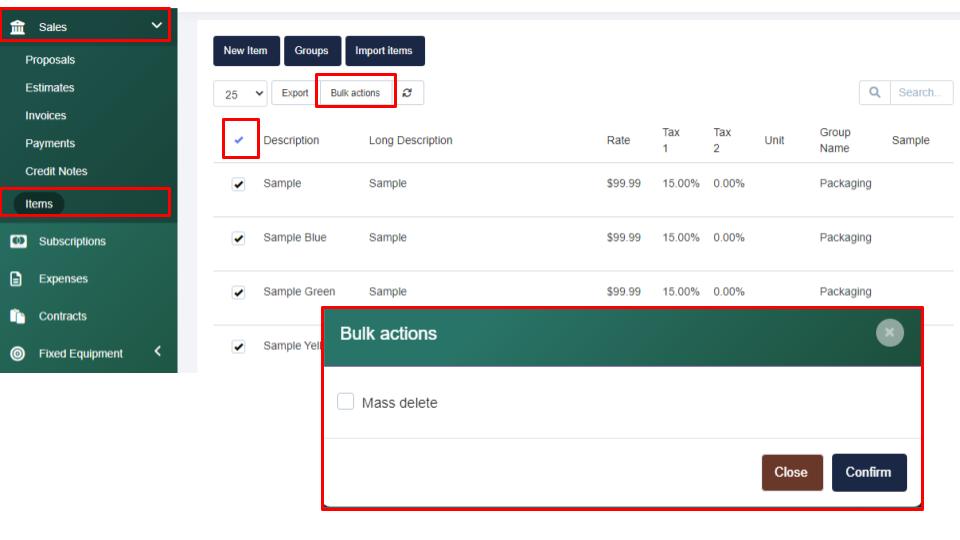The height and width of the screenshot is (540, 960).
Task: Close the Bulk actions dialog with X
Action: tap(889, 333)
